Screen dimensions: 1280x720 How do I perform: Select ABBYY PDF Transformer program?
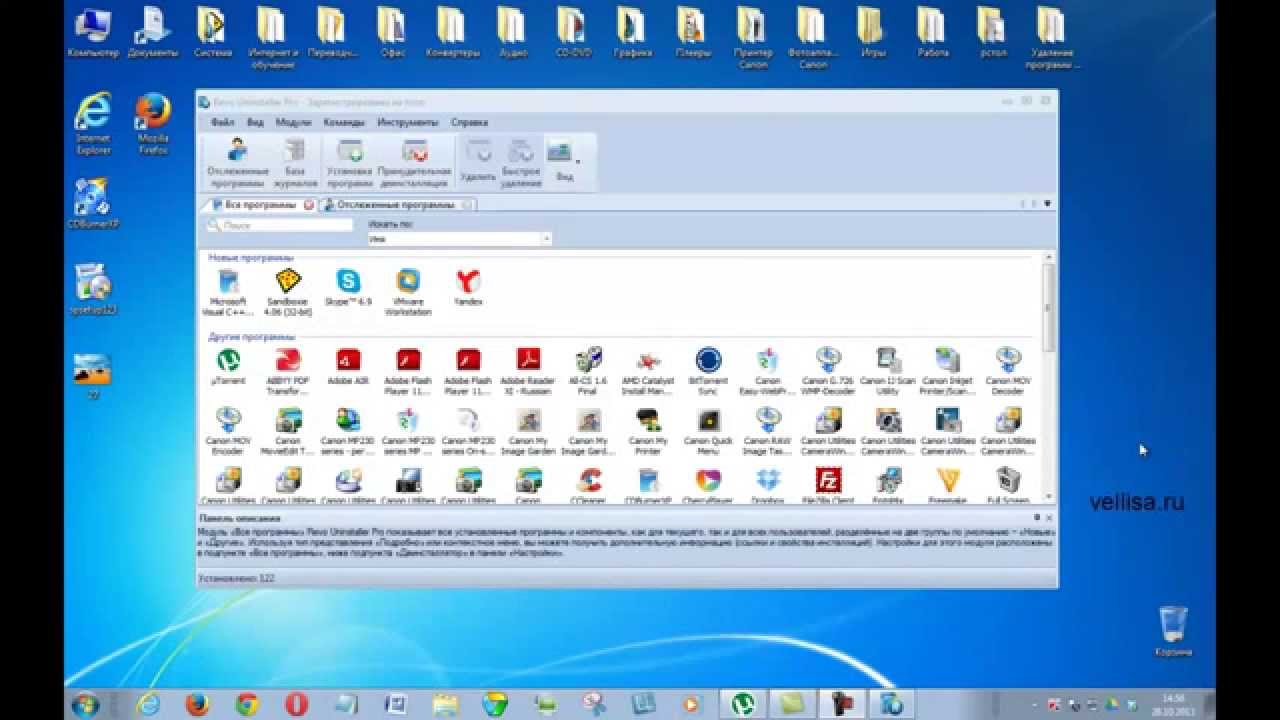(288, 372)
